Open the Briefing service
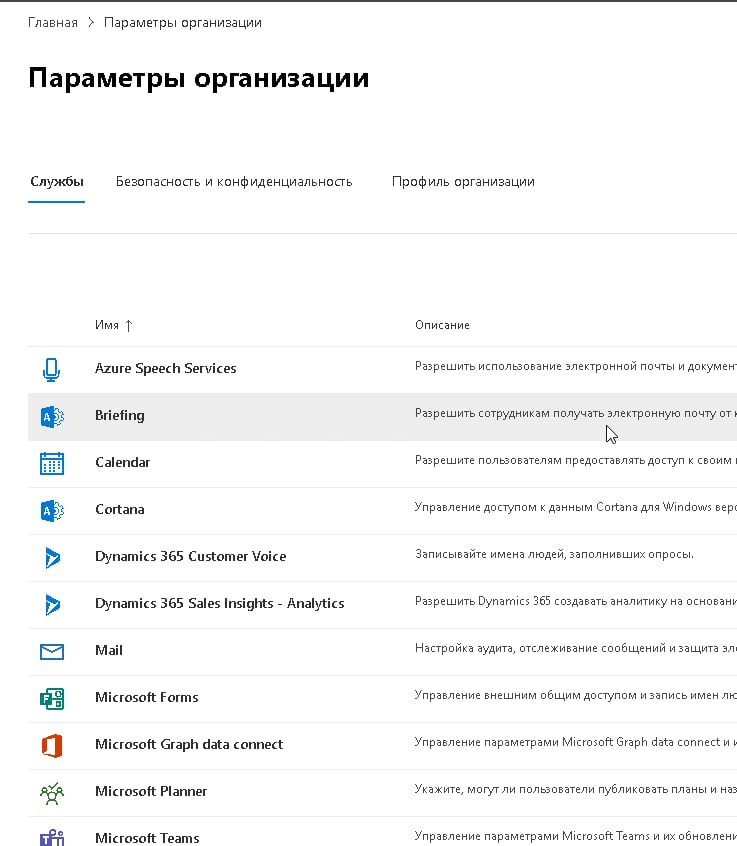Viewport: 737px width, 846px height. coord(120,415)
